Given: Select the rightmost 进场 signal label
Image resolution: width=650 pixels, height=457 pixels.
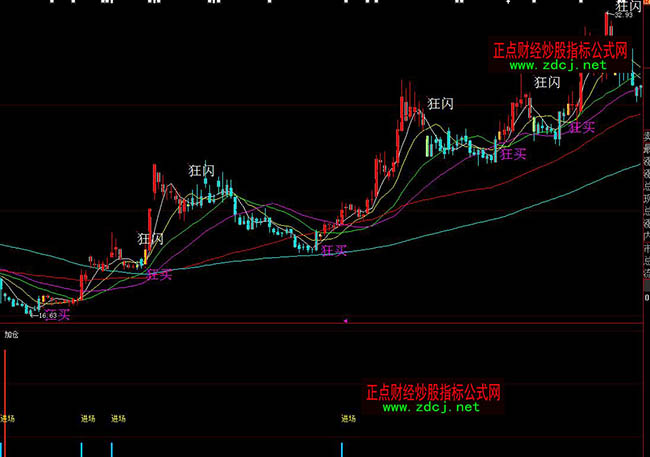Looking at the screenshot, I should (348, 418).
